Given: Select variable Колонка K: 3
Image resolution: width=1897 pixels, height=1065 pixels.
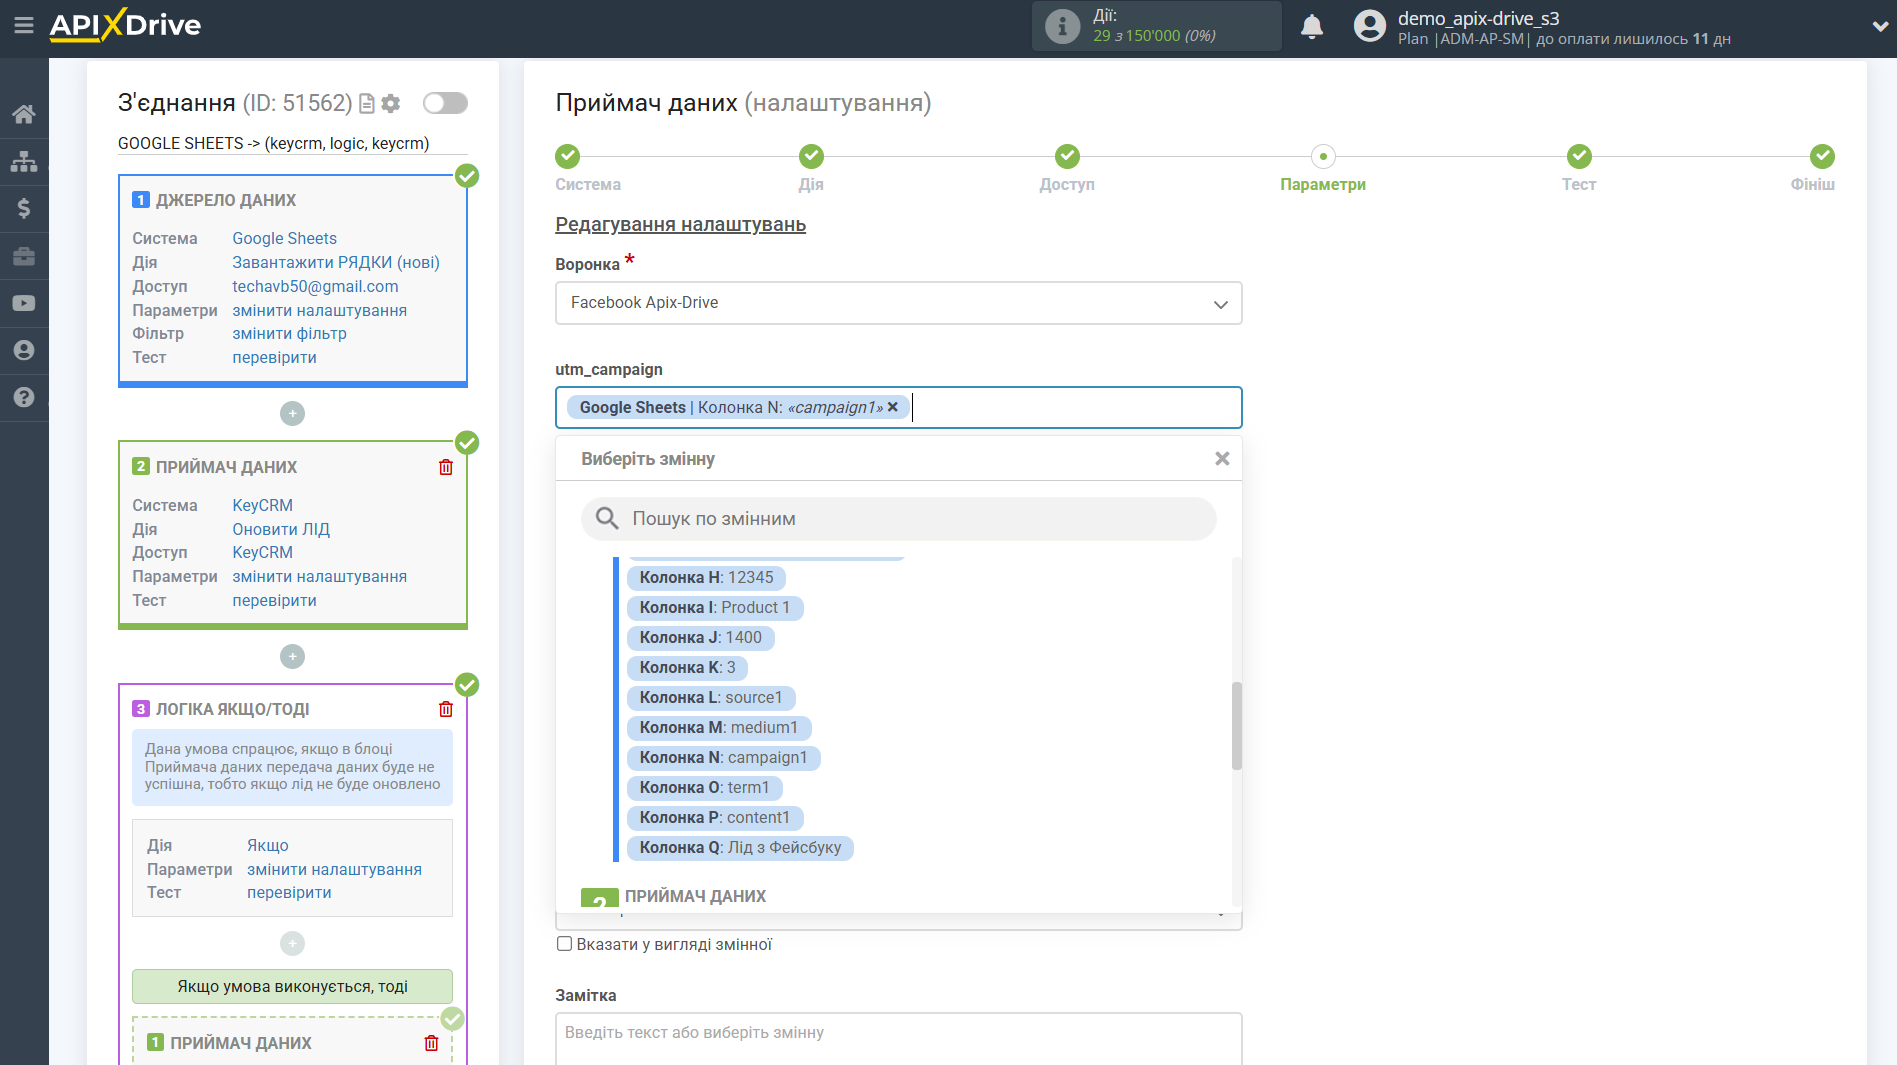Looking at the screenshot, I should click(x=687, y=667).
